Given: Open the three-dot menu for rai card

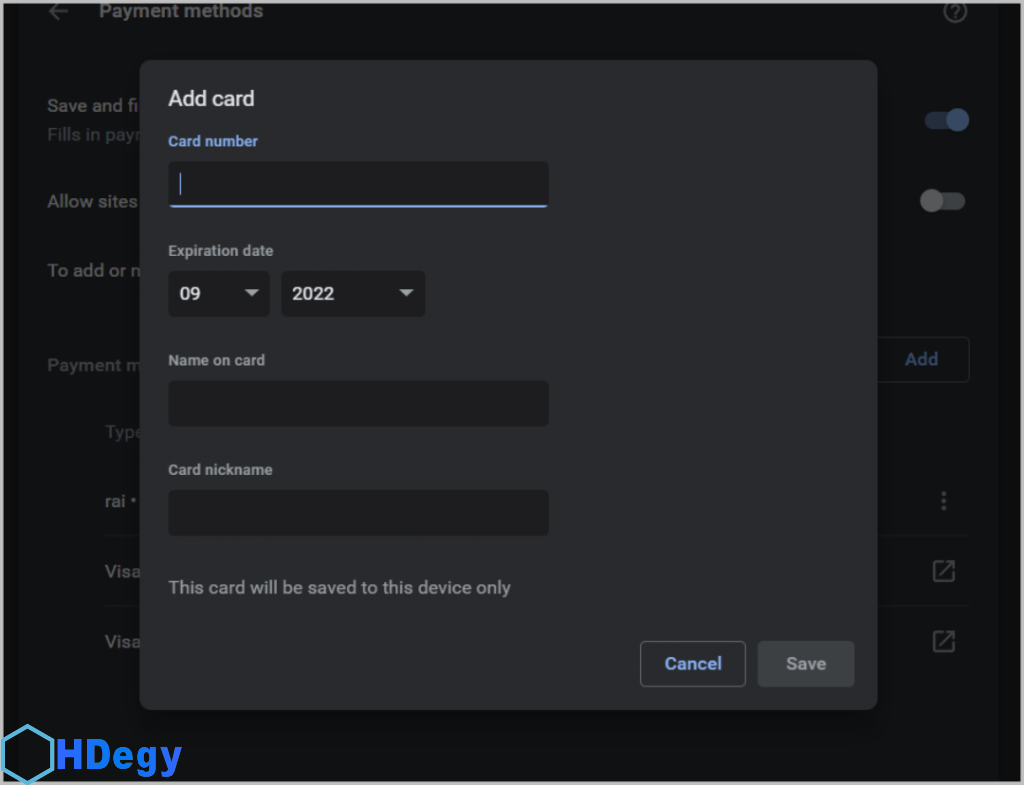Looking at the screenshot, I should [943, 501].
